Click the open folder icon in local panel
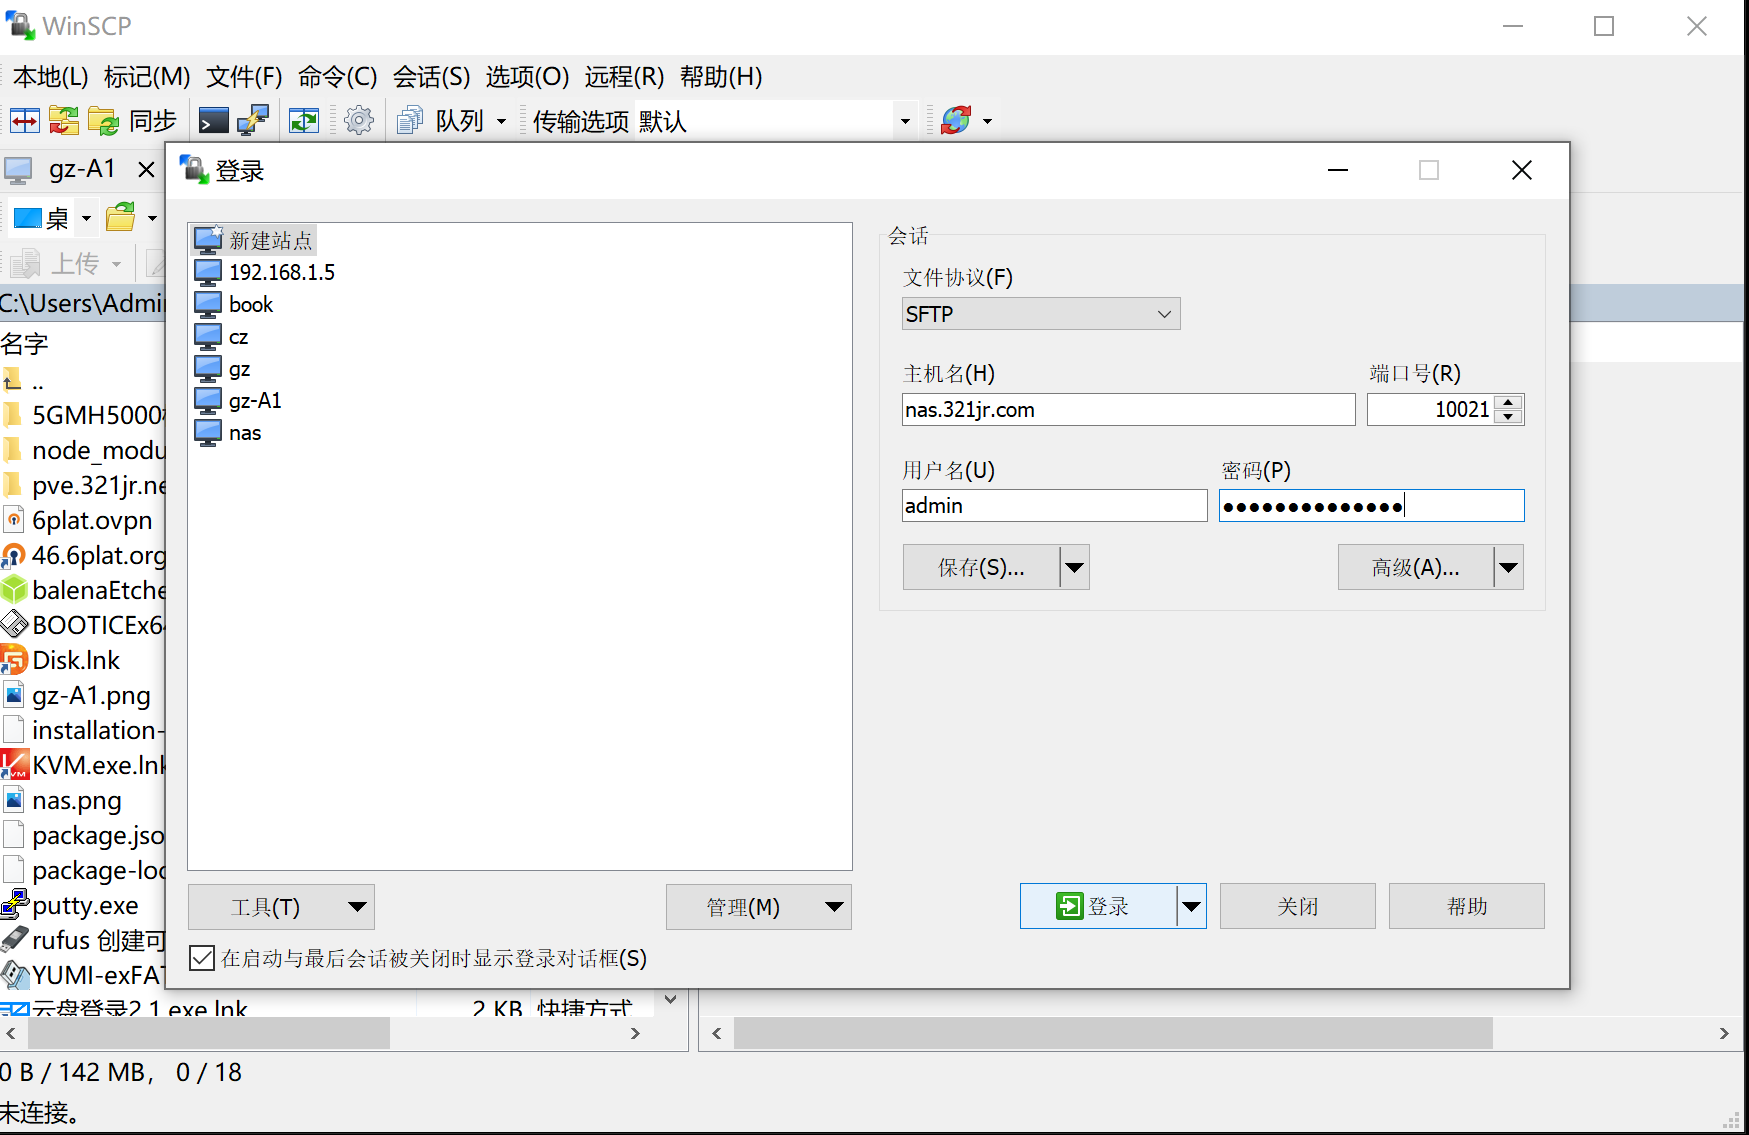The width and height of the screenshot is (1749, 1135). tap(121, 217)
